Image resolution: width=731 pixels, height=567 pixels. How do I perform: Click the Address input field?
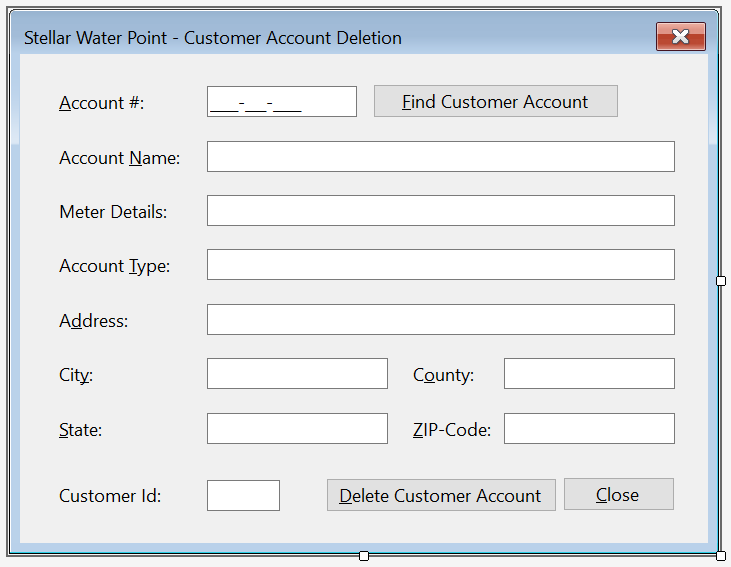[x=441, y=320]
